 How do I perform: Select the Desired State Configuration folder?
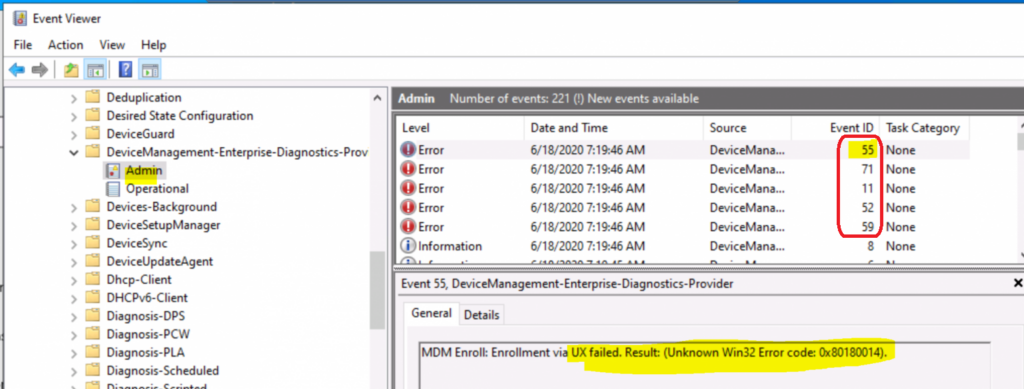click(x=180, y=116)
